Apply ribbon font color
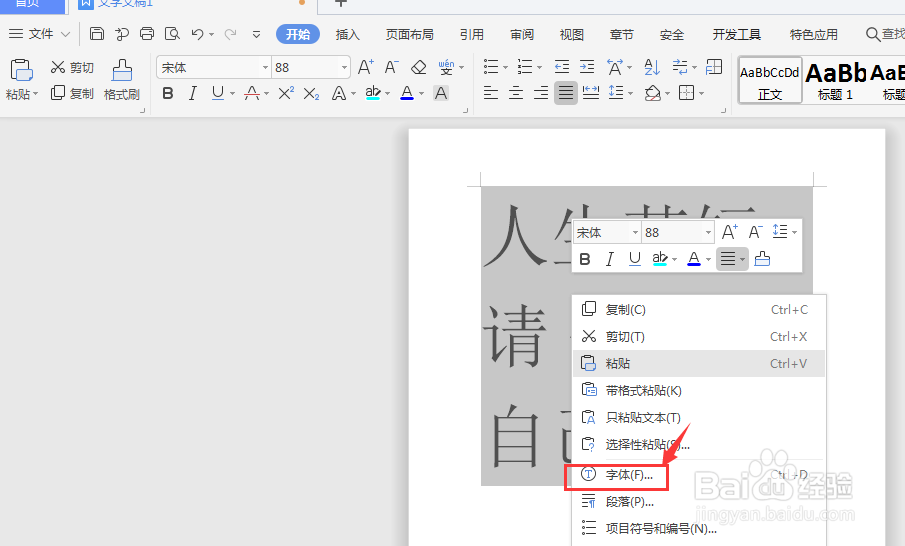Screen dimensions: 905x546 (x=407, y=93)
